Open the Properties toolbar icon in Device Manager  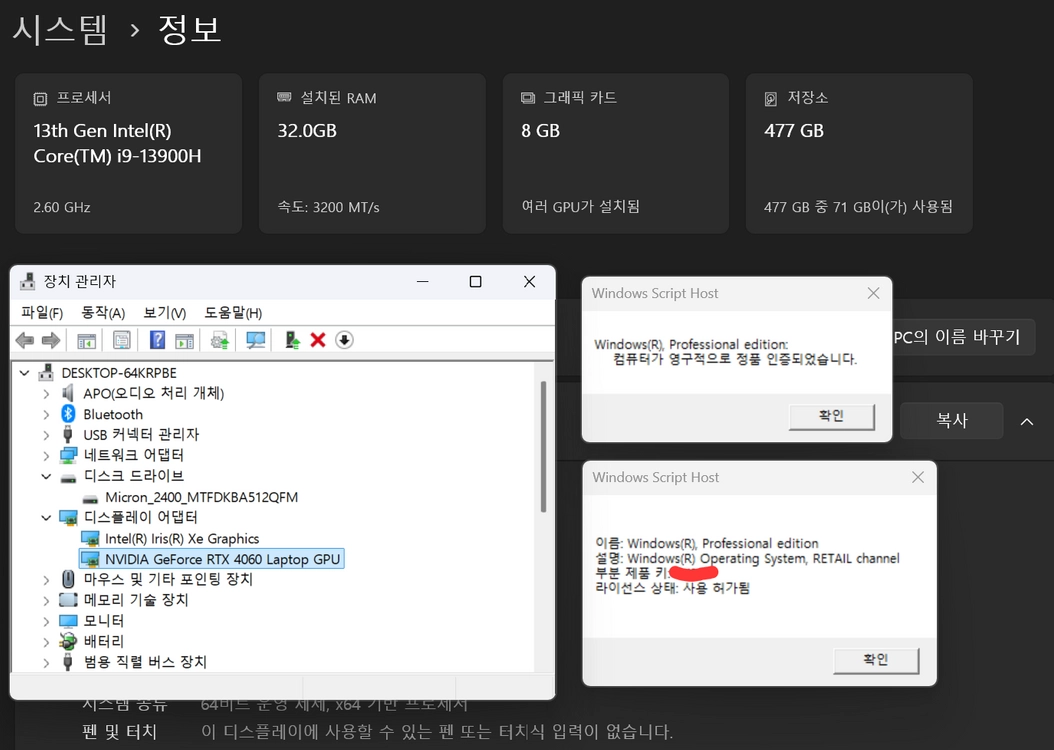click(122, 340)
